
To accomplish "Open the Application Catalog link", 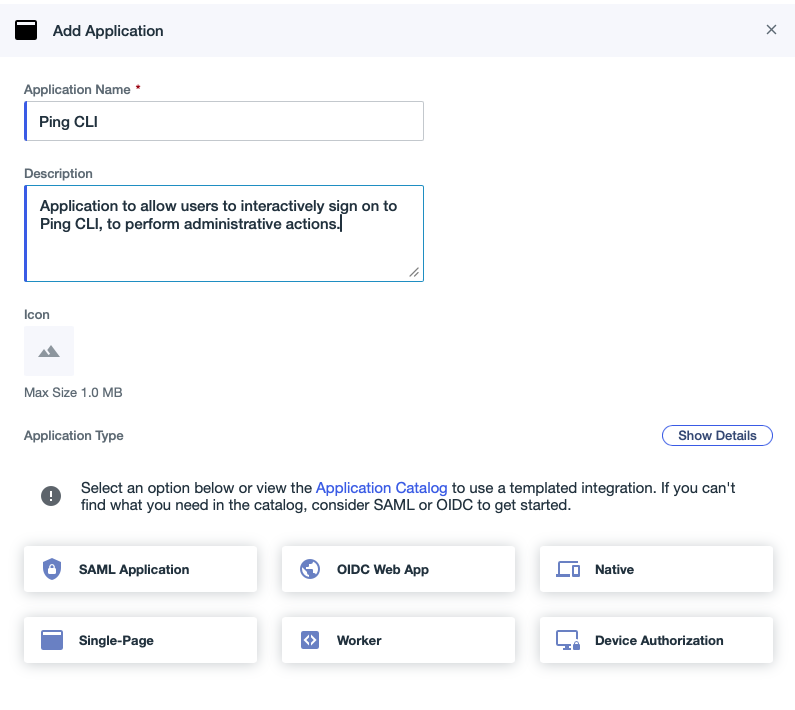I will point(381,488).
